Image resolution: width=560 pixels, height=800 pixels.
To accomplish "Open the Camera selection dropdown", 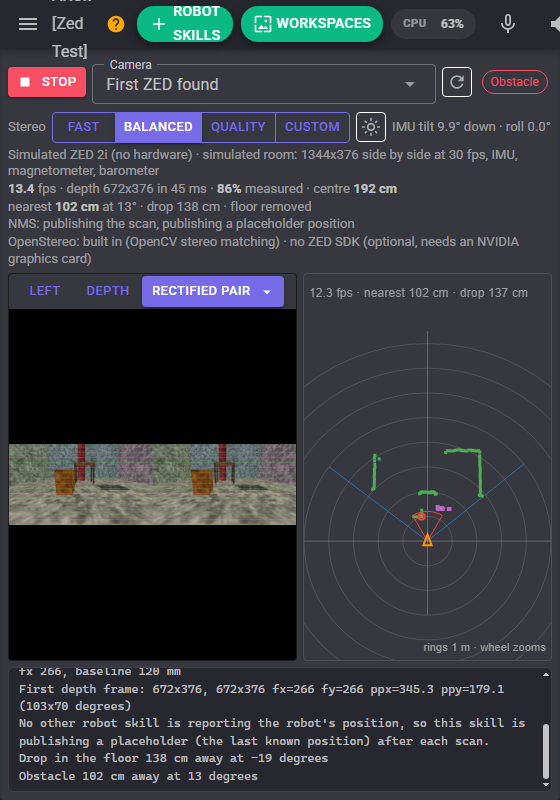I will click(x=264, y=84).
